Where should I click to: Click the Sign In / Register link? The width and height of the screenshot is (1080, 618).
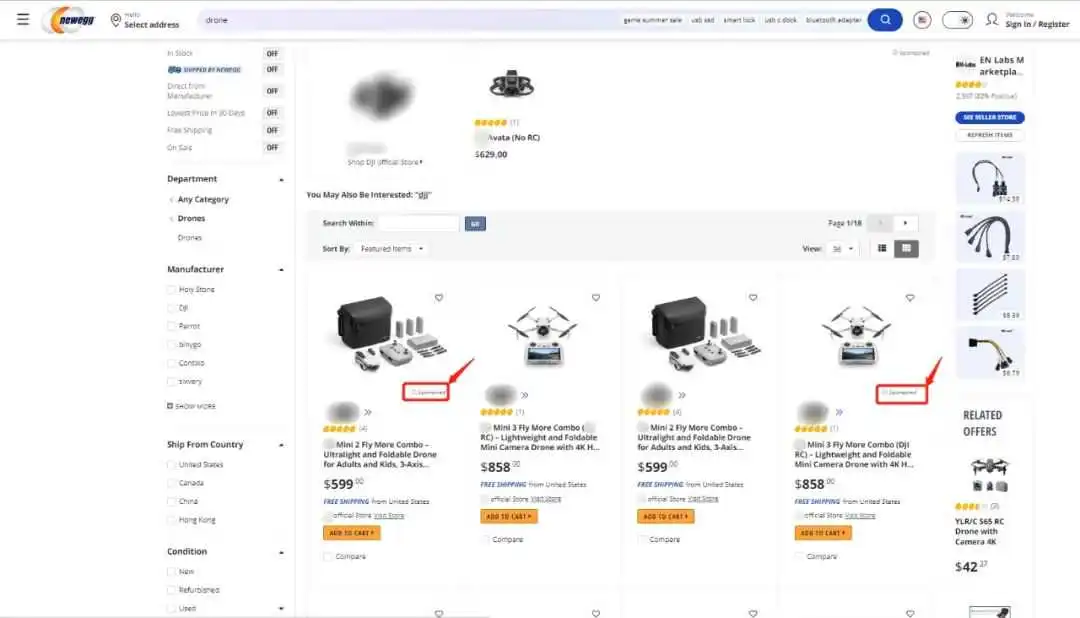point(1037,24)
